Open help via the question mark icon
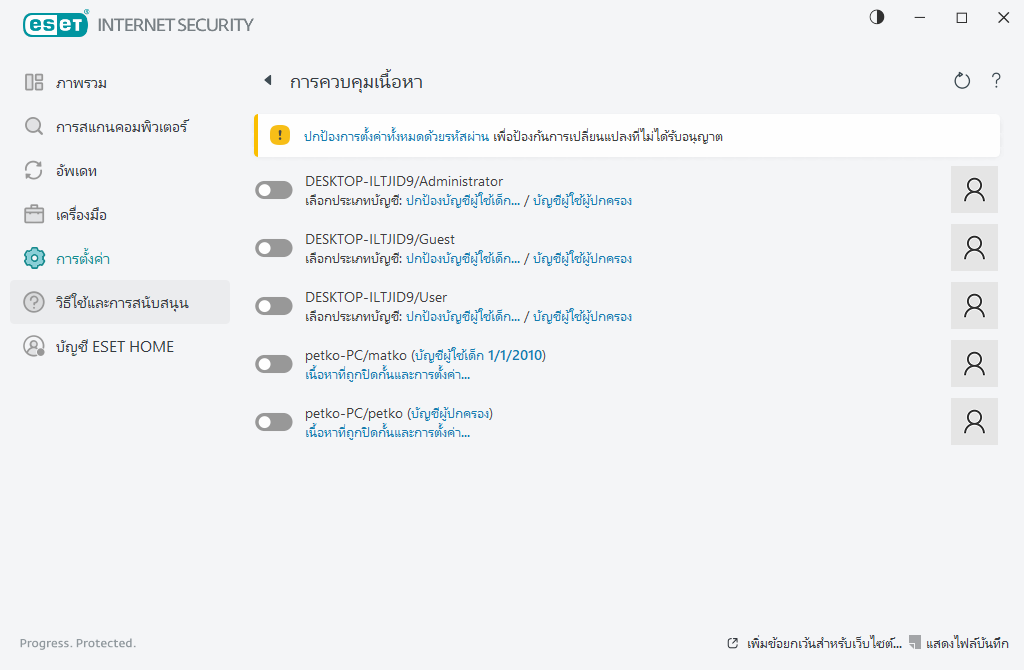Screen dimensions: 1024x670 tap(996, 82)
